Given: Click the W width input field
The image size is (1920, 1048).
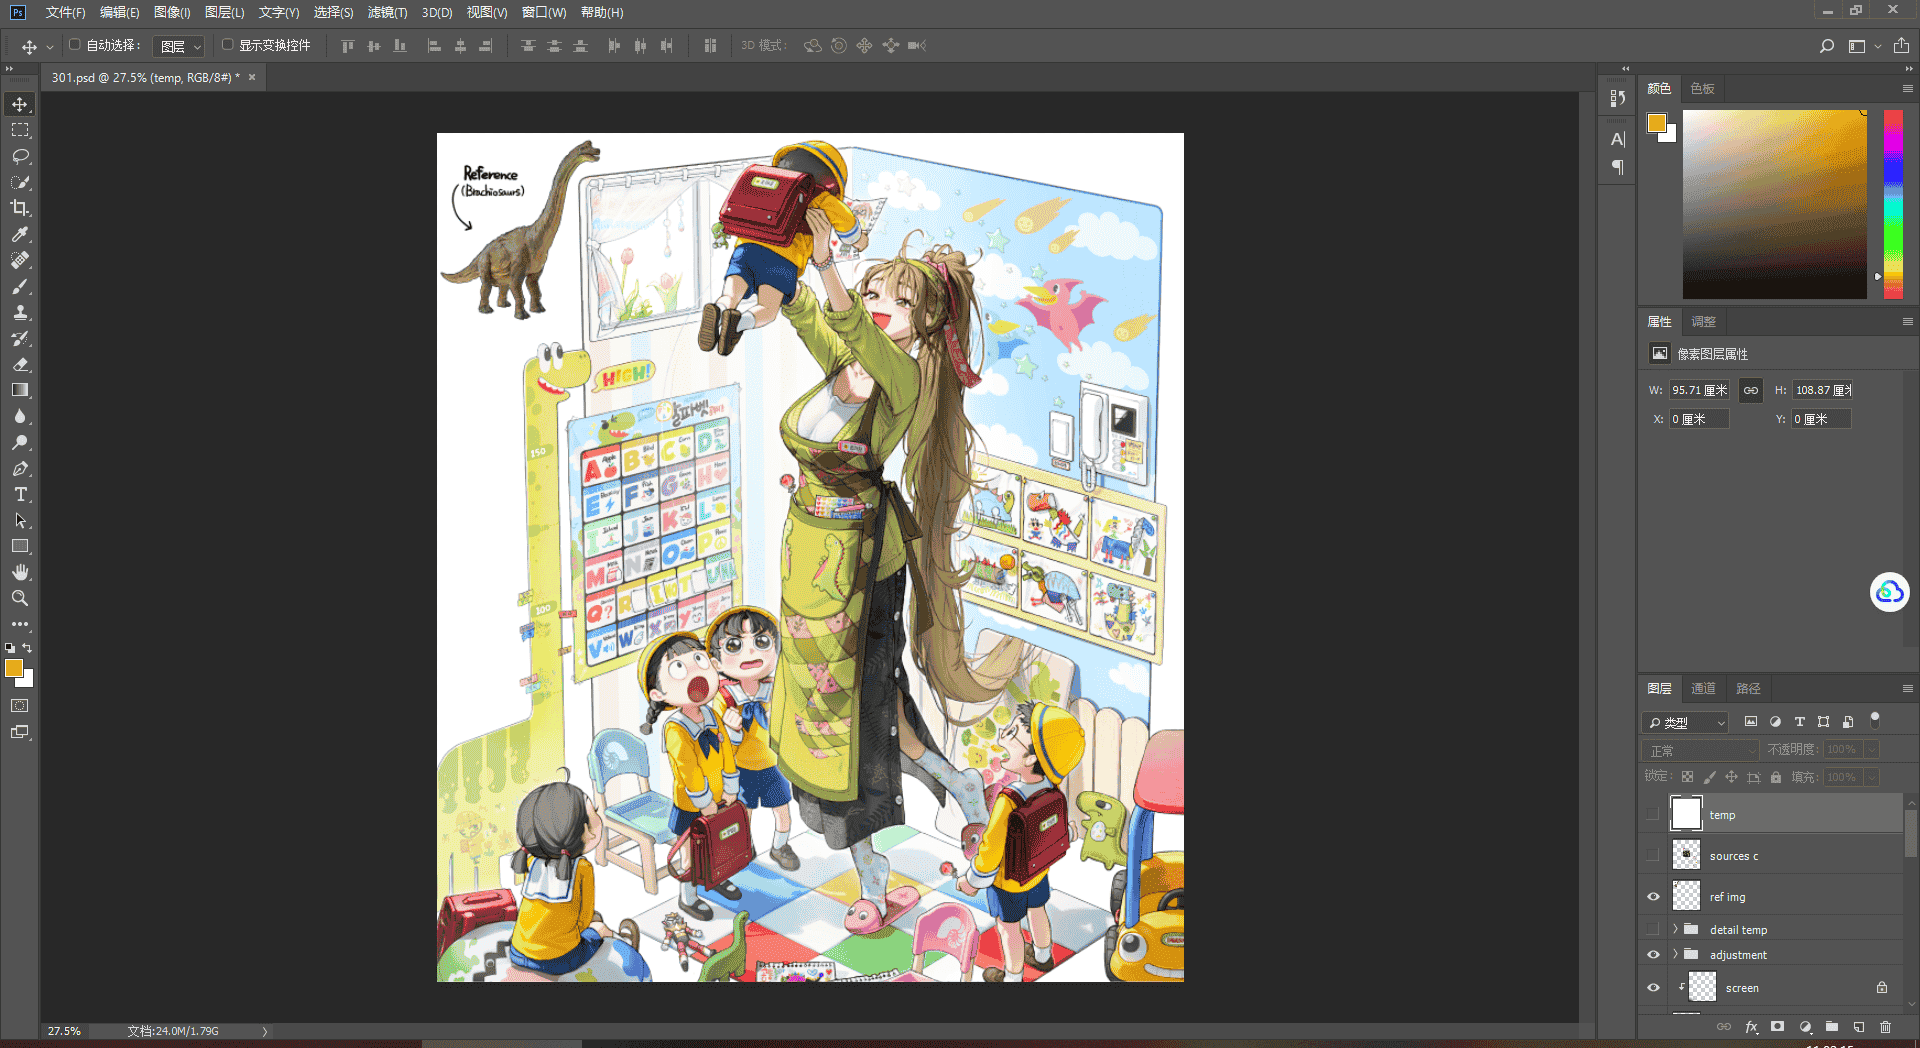Looking at the screenshot, I should click(1699, 390).
